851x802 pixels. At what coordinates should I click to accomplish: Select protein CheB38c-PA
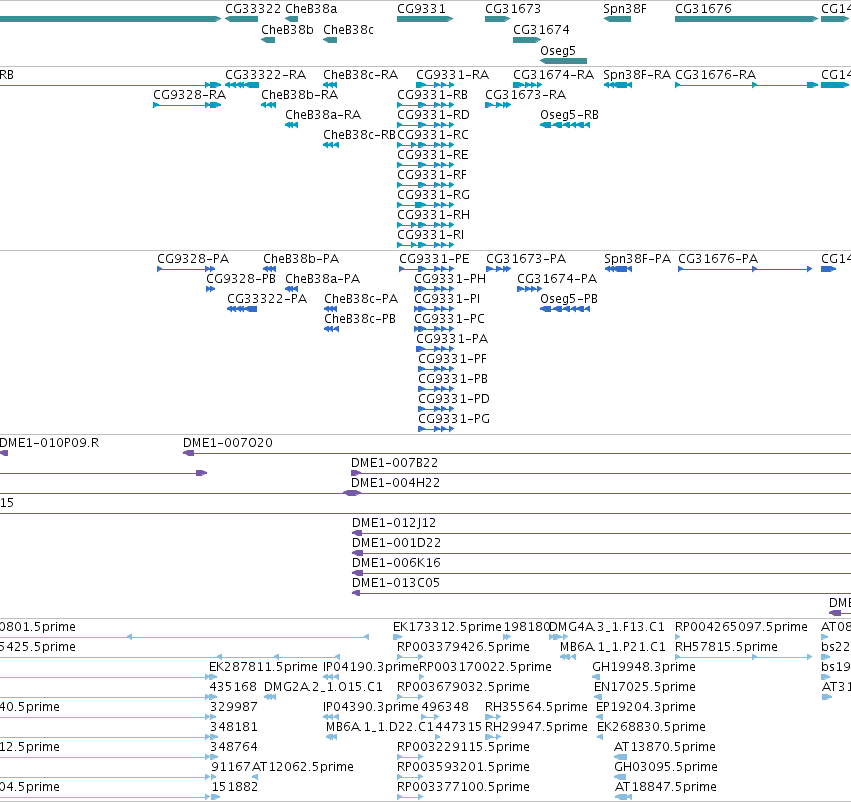click(x=361, y=300)
